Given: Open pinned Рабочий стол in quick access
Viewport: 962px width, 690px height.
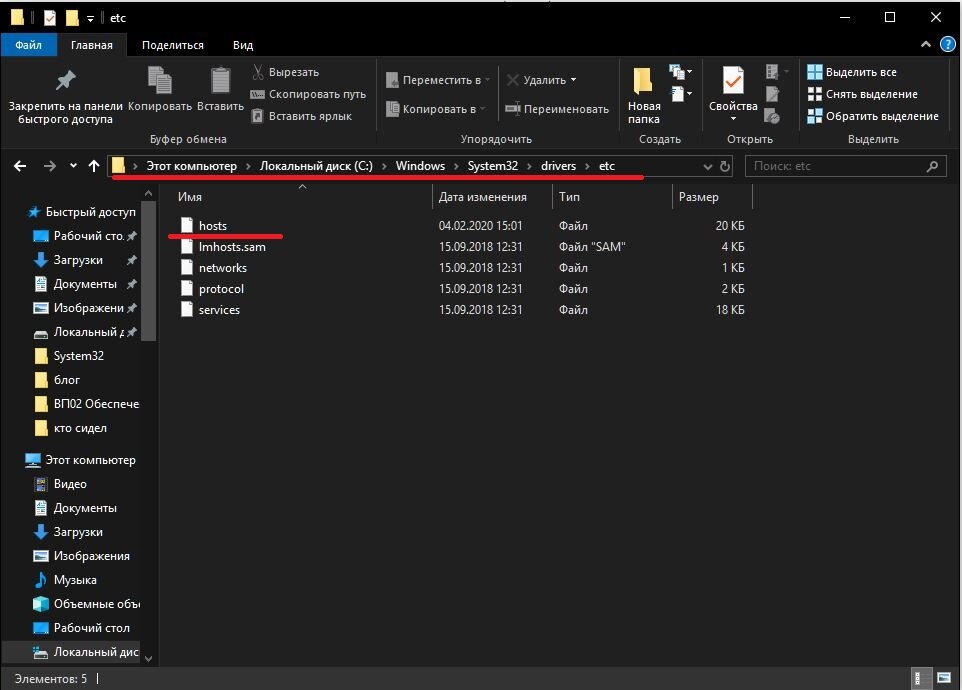Looking at the screenshot, I should pos(84,236).
